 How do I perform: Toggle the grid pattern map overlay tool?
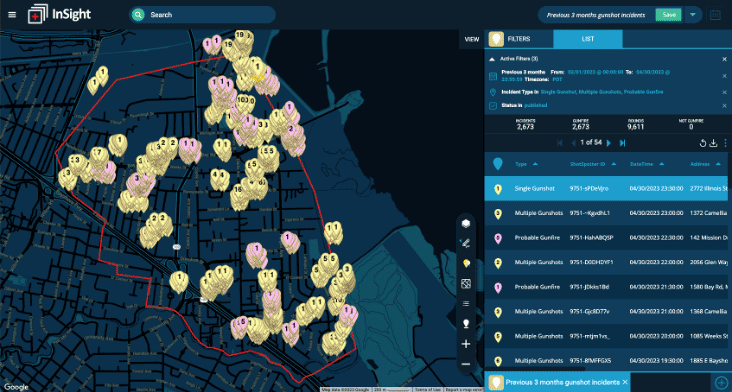click(465, 284)
